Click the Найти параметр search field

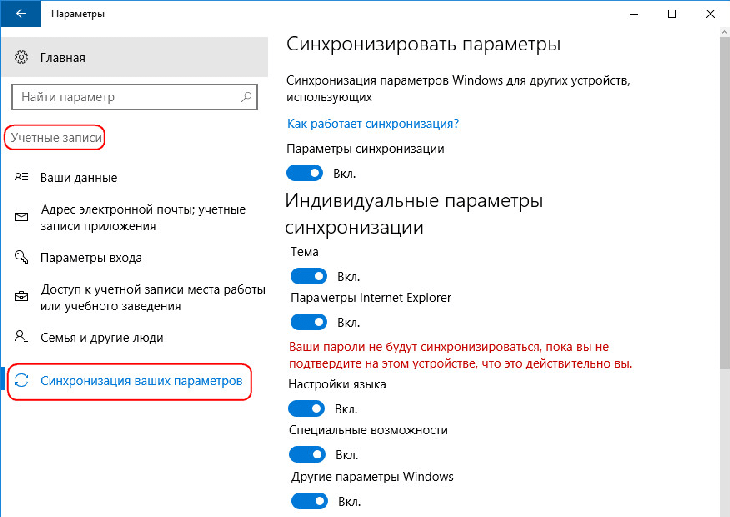click(x=134, y=97)
